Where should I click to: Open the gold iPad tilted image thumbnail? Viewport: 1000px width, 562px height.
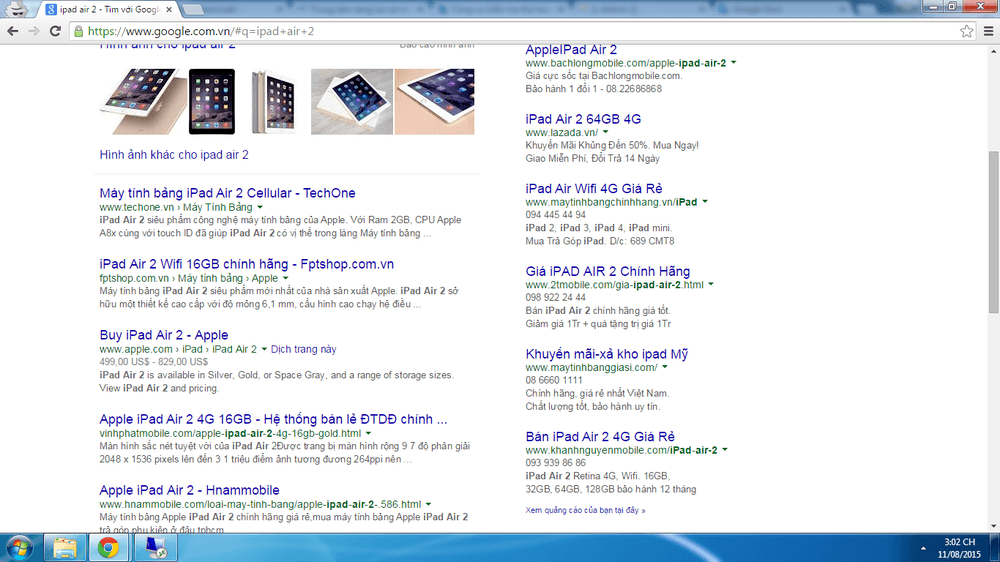(143, 101)
